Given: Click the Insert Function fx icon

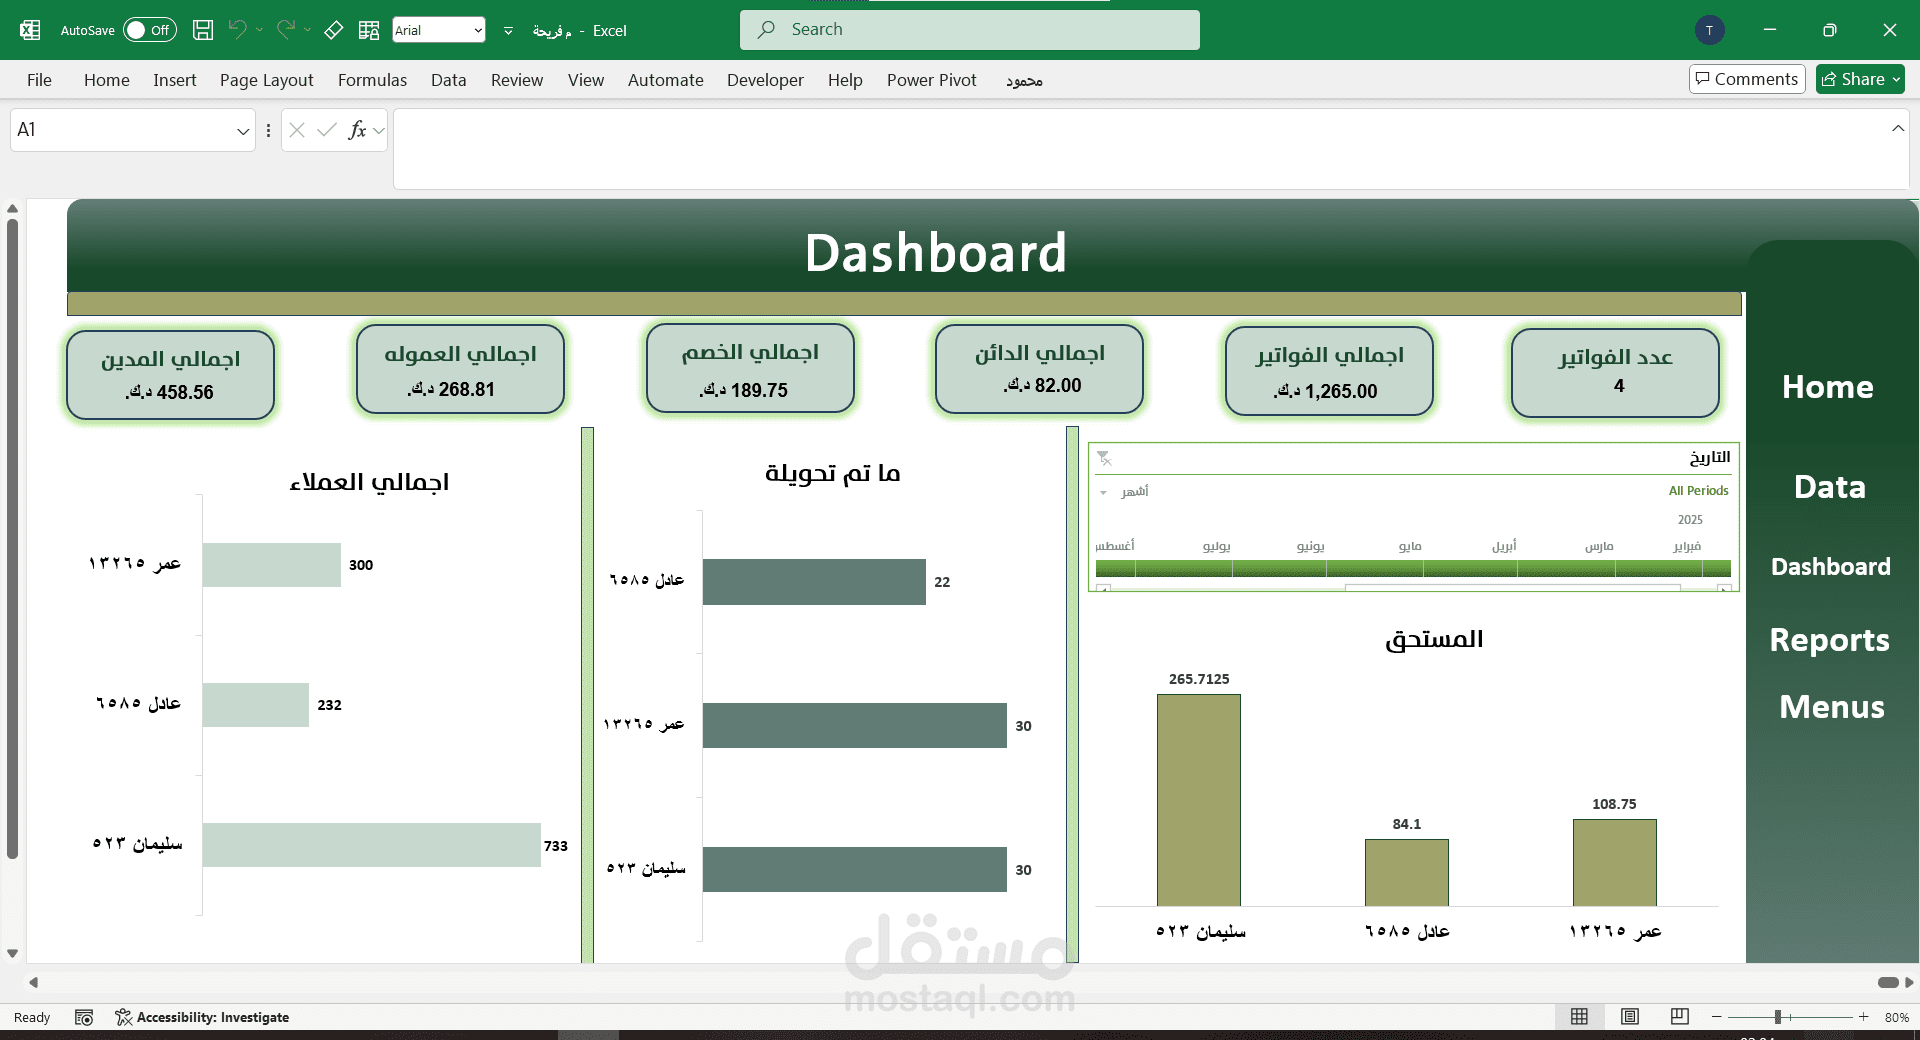Looking at the screenshot, I should click(x=357, y=130).
